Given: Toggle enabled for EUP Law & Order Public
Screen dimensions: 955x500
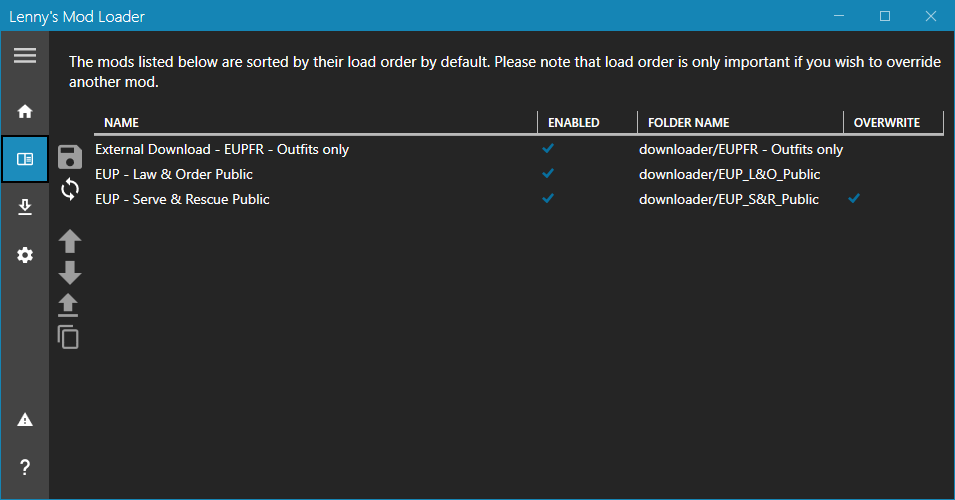Looking at the screenshot, I should point(548,174).
